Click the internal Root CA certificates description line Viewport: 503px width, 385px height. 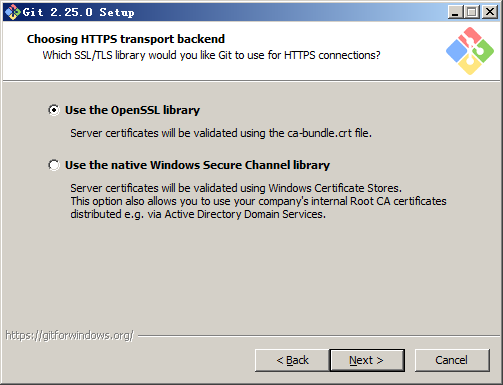258,201
